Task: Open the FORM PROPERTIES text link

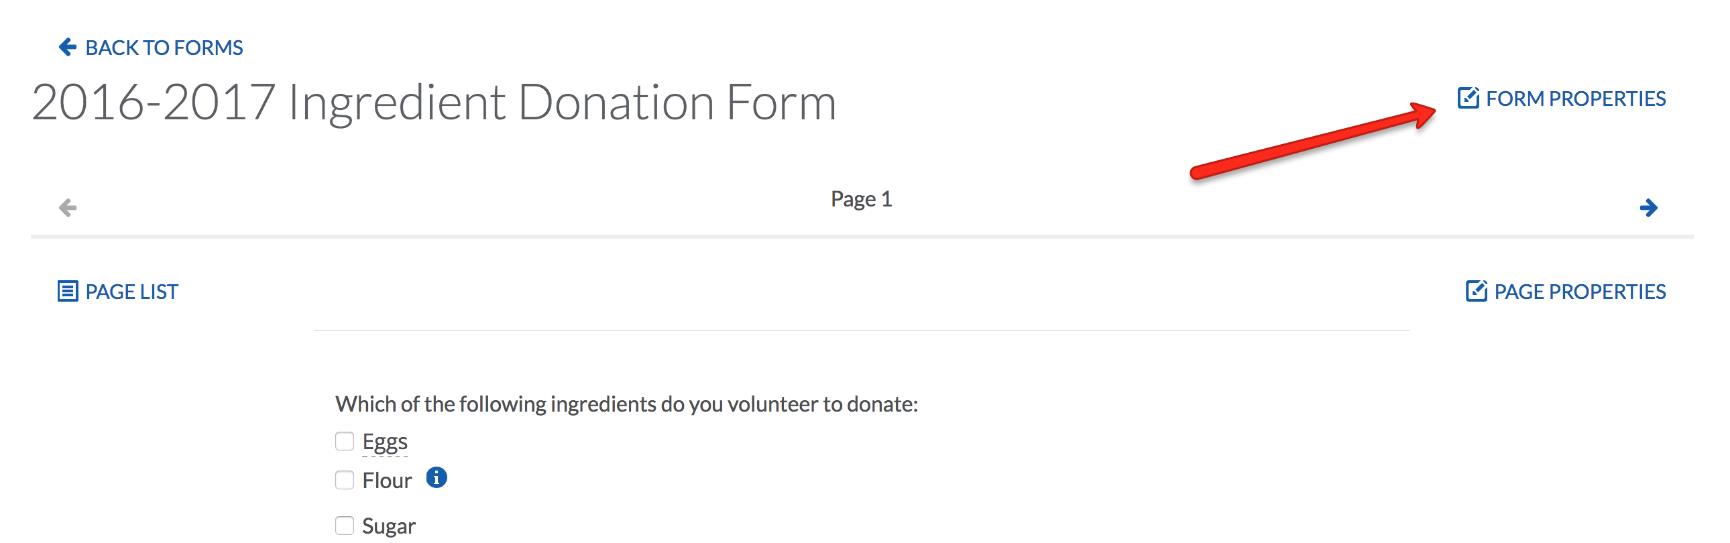Action: click(x=1575, y=99)
